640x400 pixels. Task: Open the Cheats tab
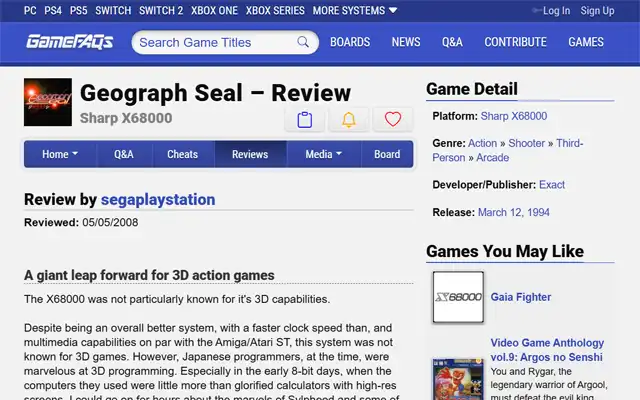[x=182, y=154]
